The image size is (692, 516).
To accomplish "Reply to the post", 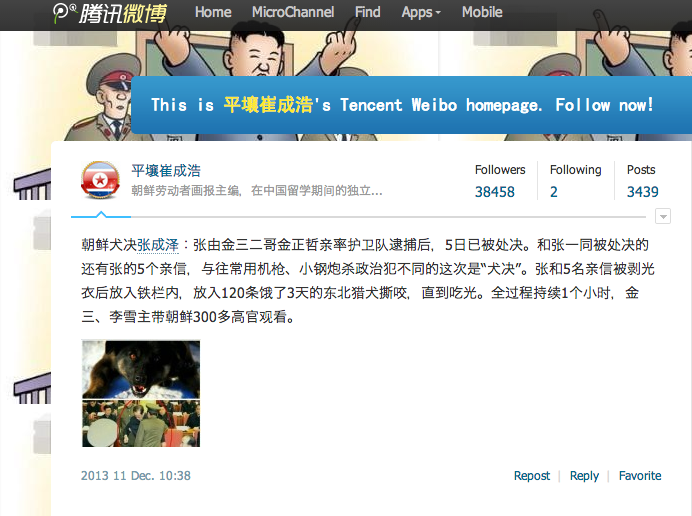I will point(584,476).
